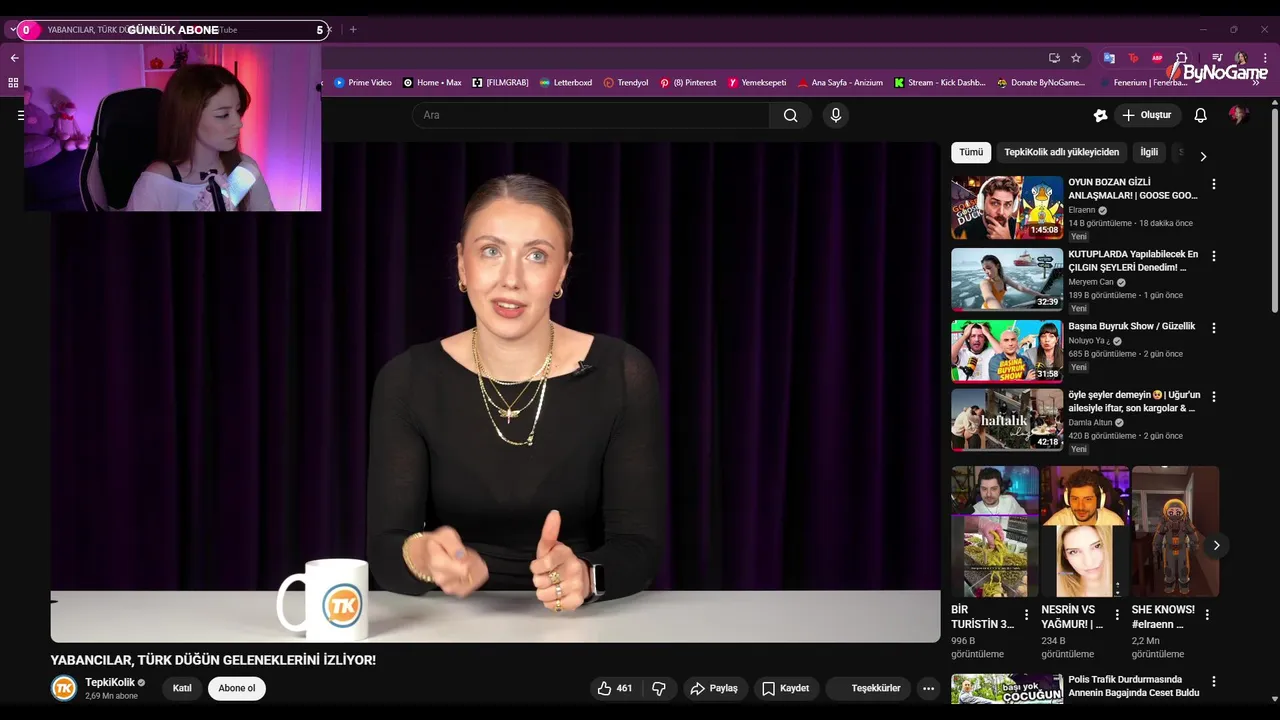The width and height of the screenshot is (1280, 720).
Task: Open TepkiKolik channel avatar
Action: [x=64, y=688]
